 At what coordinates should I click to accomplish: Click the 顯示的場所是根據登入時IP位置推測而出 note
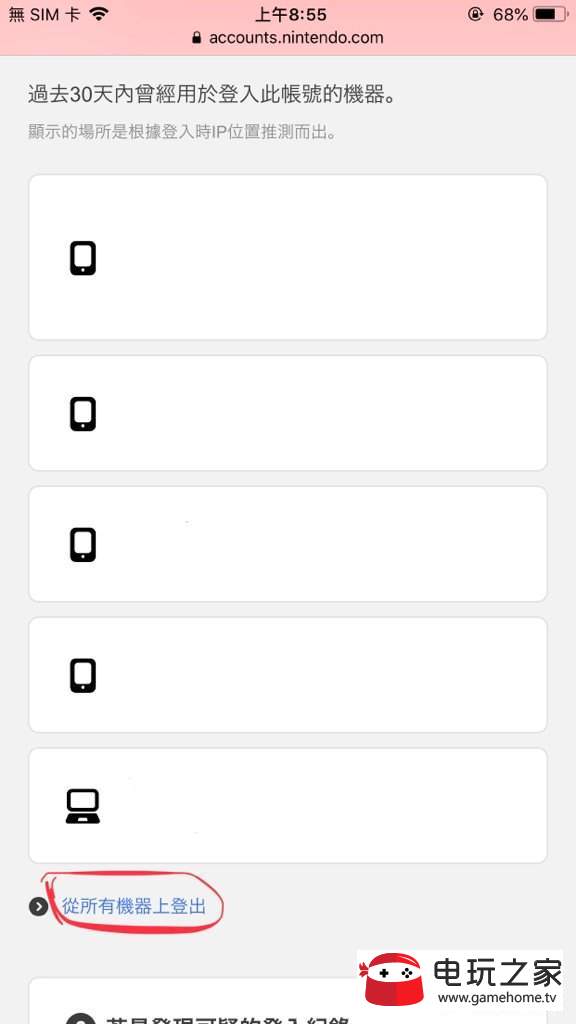coord(182,133)
